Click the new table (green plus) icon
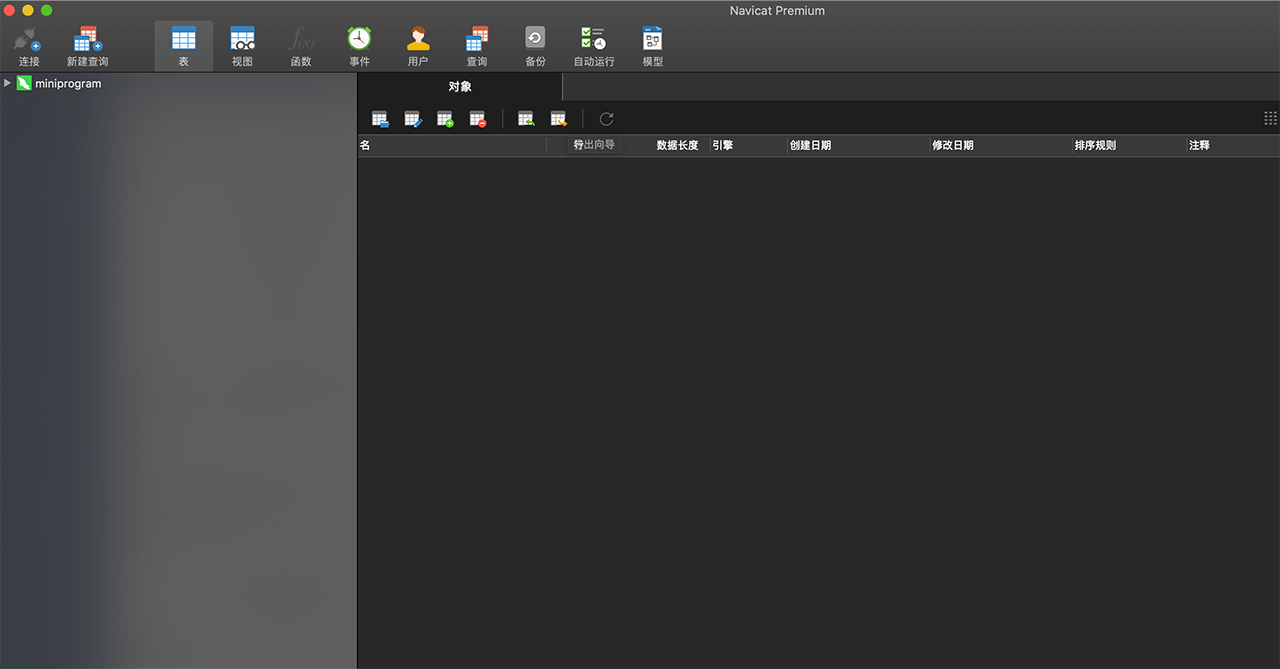The height and width of the screenshot is (669, 1280). pos(445,119)
